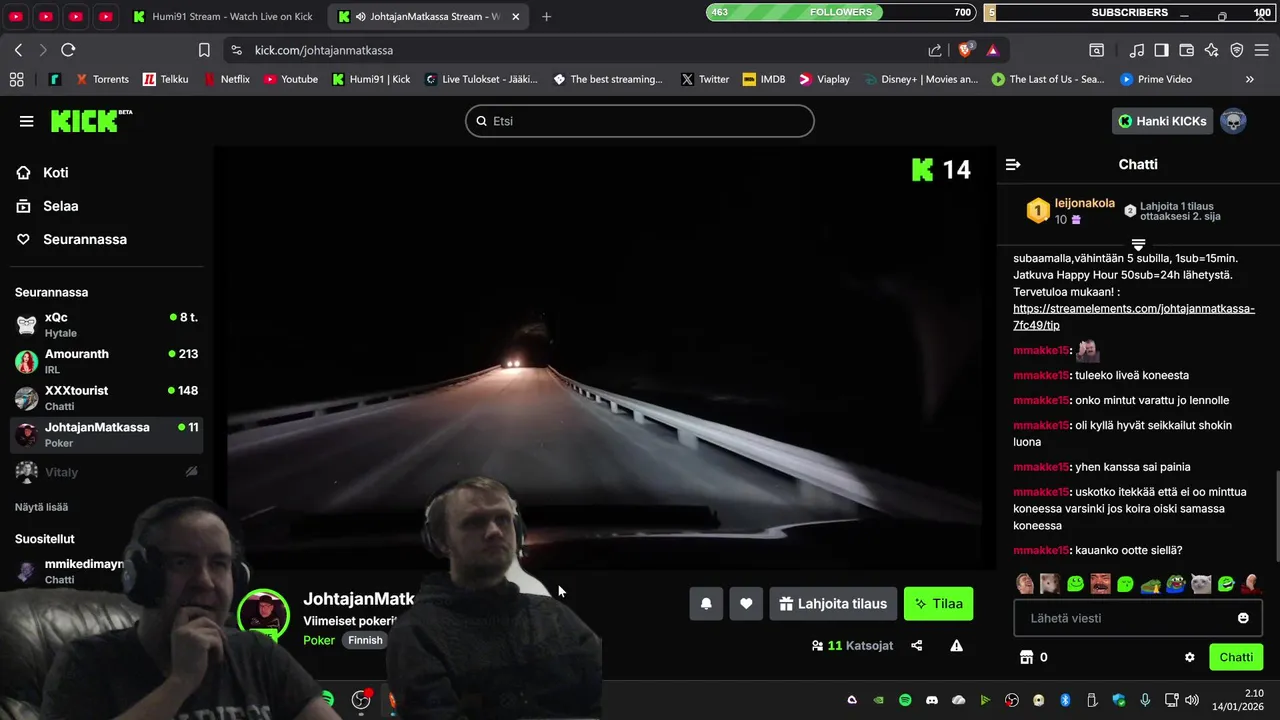Screen dimensions: 1280x720
Task: Click the Finnish language tag
Action: pos(365,640)
